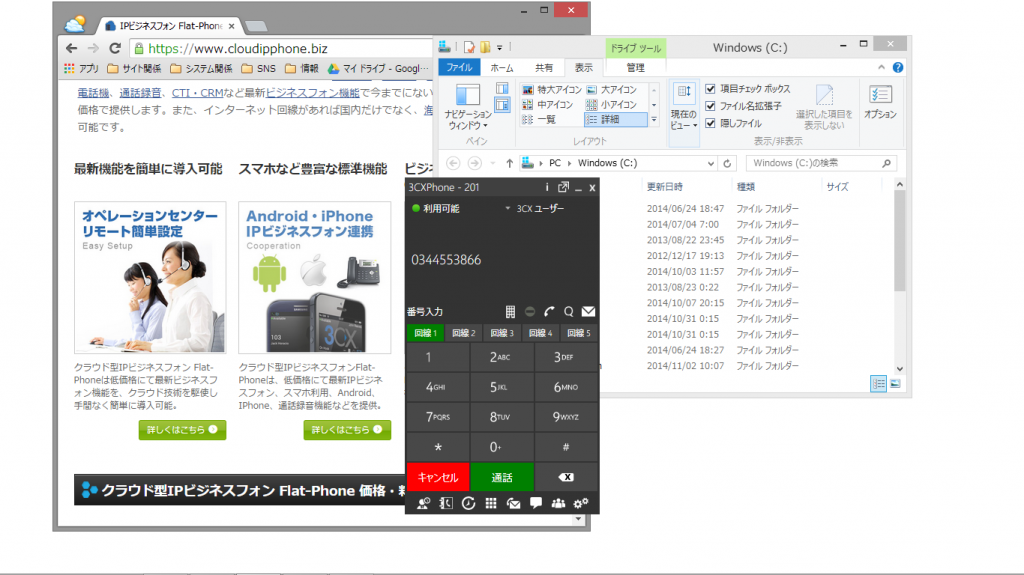Open conference group icon in 3CXPhone
The width and height of the screenshot is (1024, 575).
558,503
